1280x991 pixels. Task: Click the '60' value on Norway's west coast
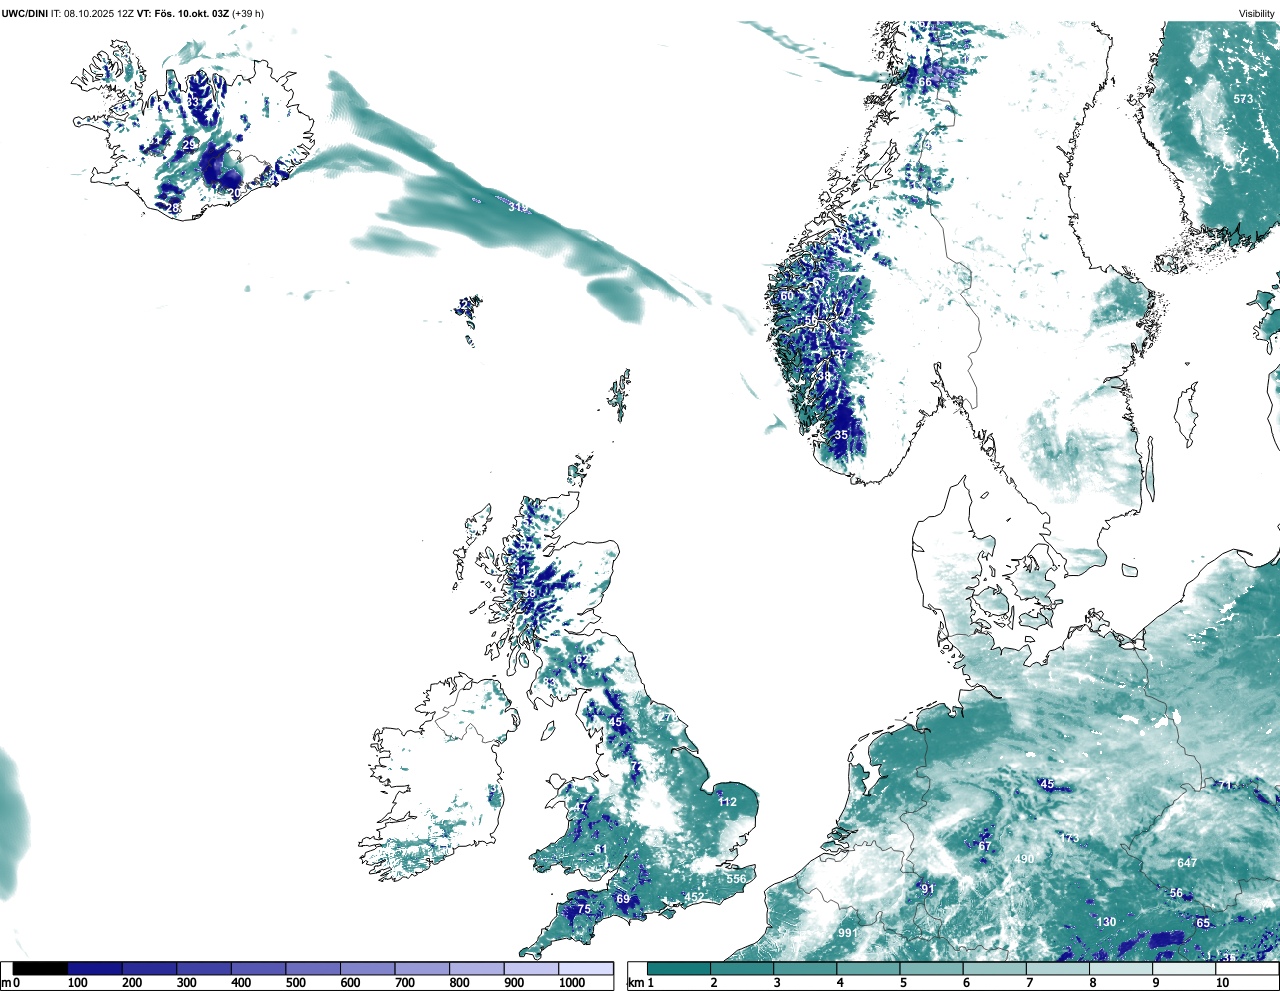coord(787,296)
